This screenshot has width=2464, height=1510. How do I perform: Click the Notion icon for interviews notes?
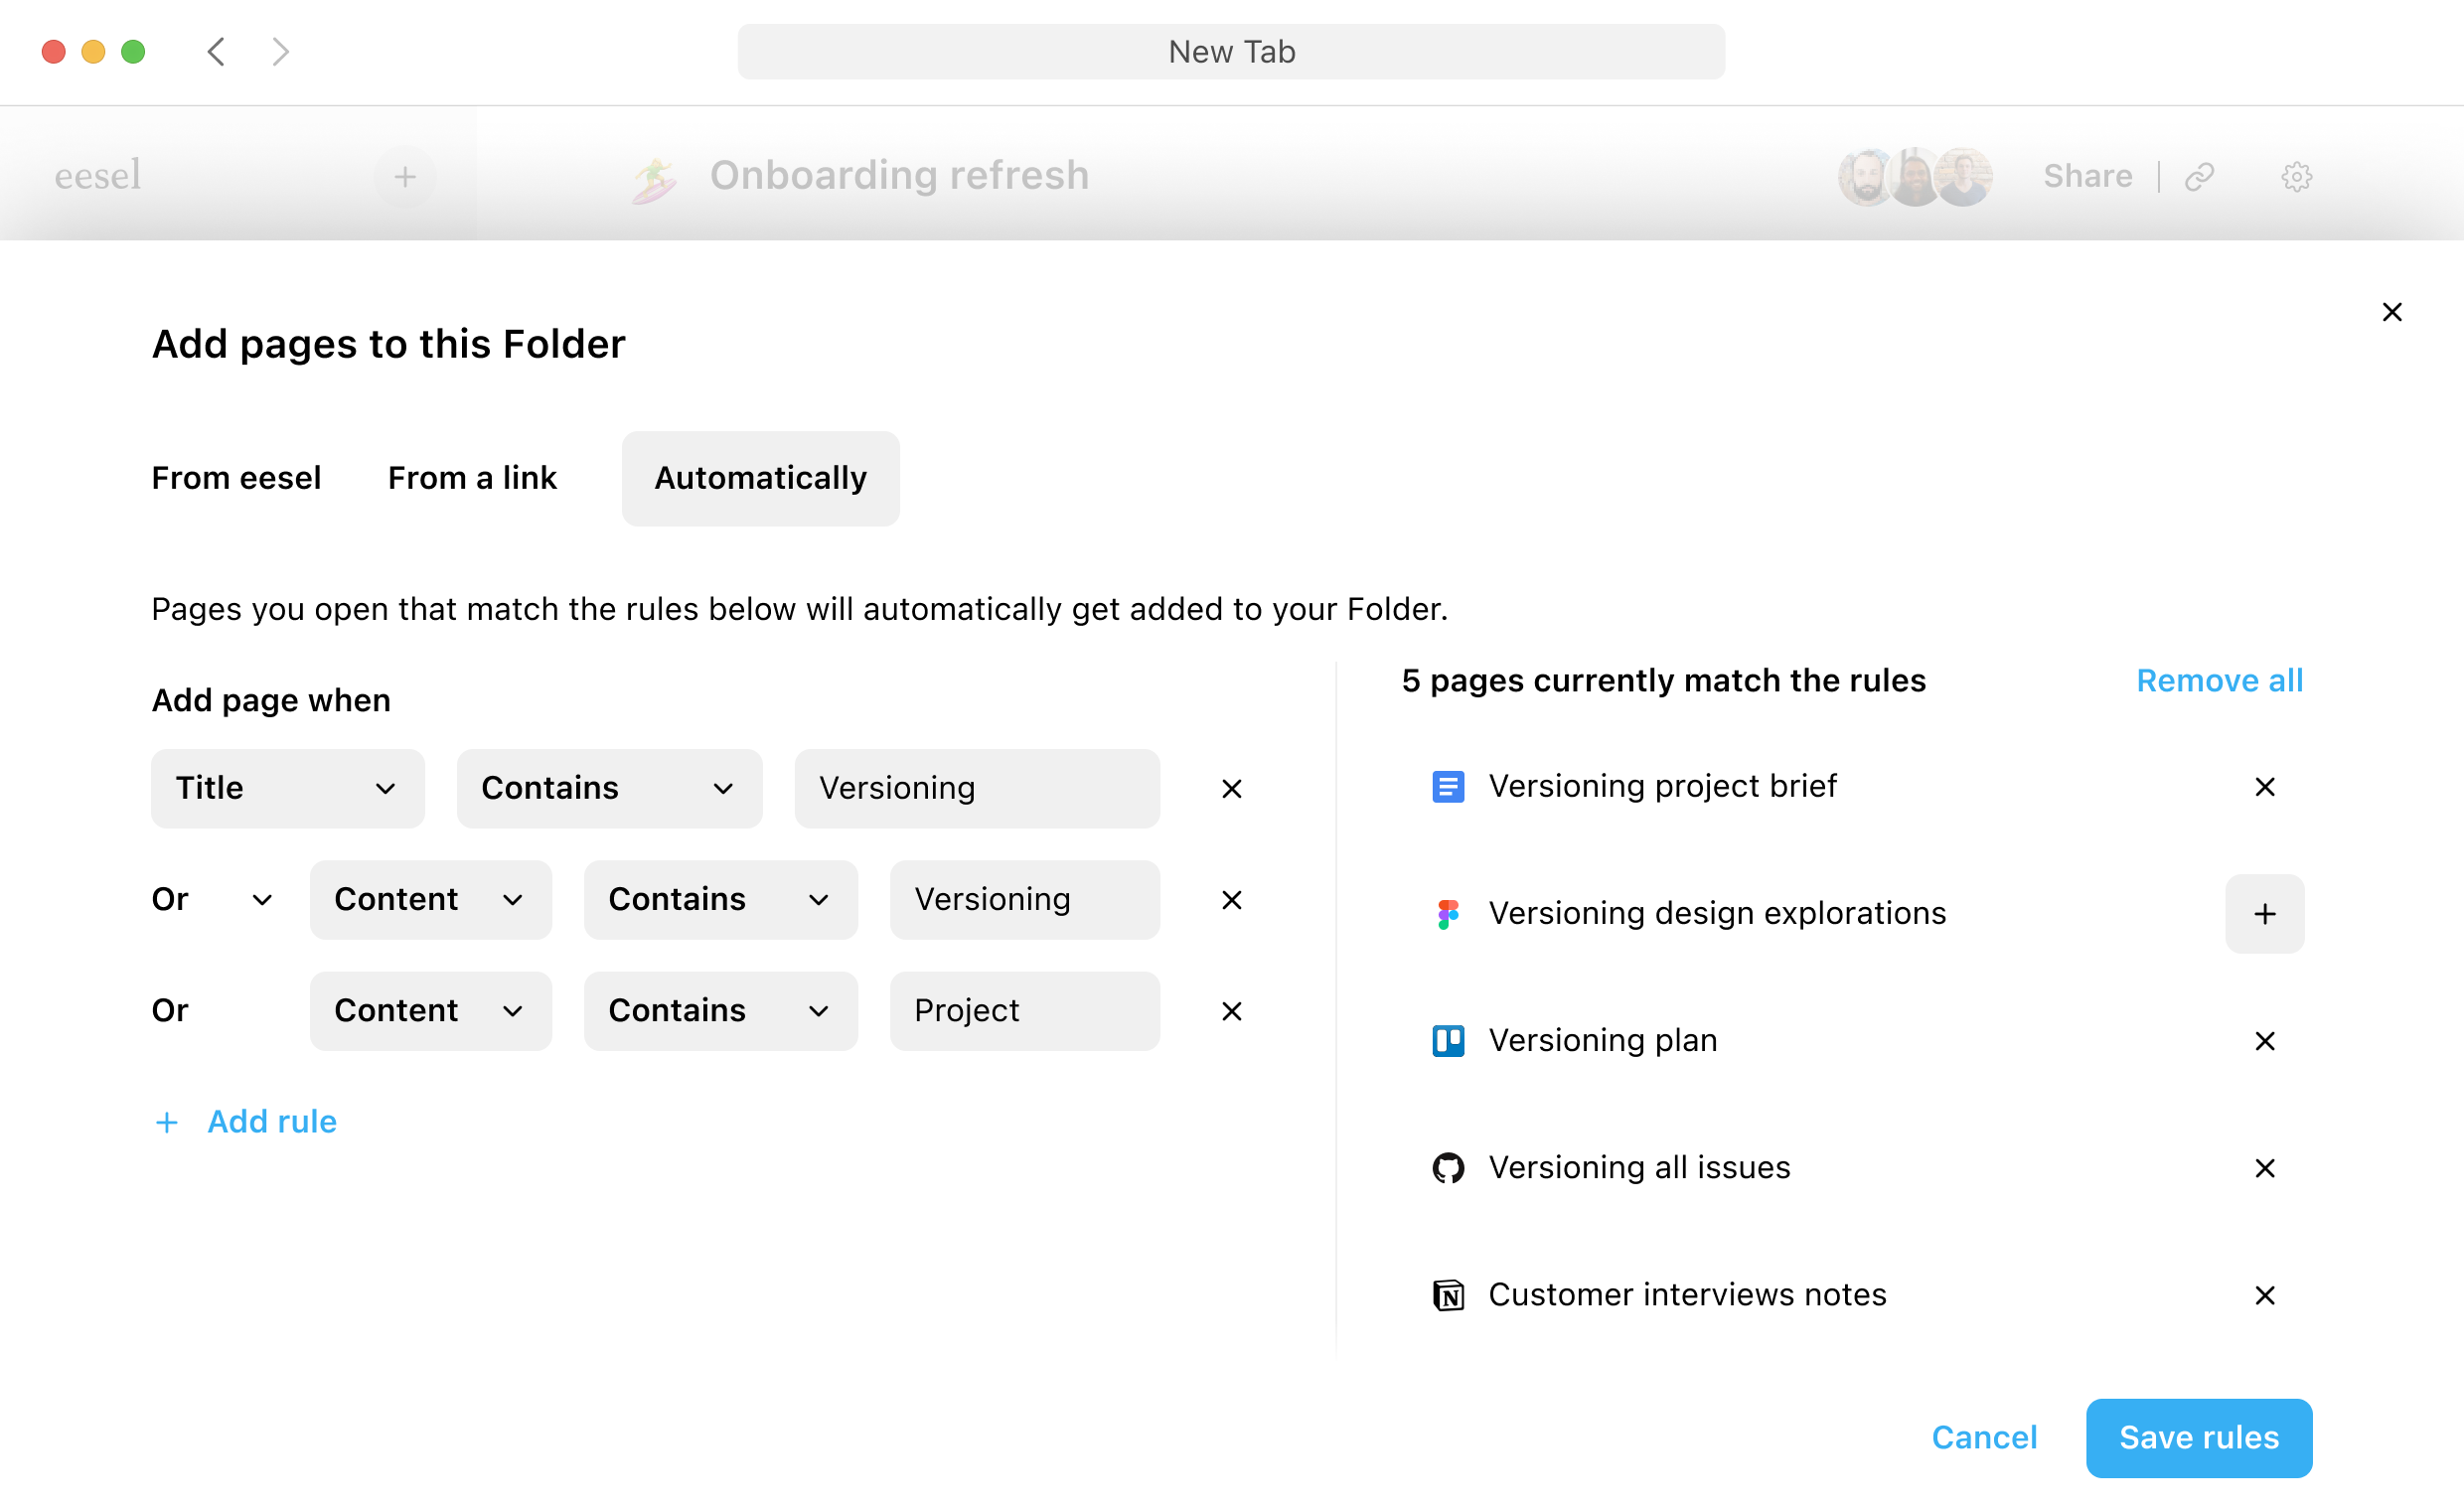pyautogui.click(x=1448, y=1294)
